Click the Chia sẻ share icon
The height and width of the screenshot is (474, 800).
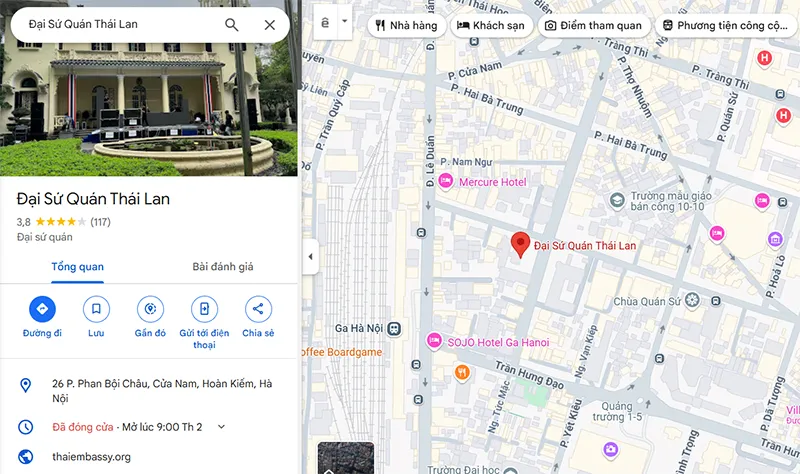(258, 309)
